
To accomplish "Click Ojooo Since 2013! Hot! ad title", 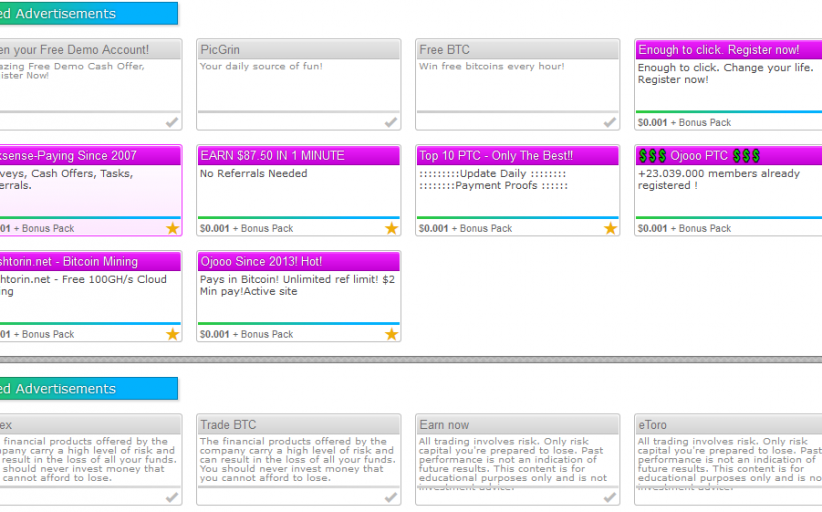I will (x=261, y=262).
